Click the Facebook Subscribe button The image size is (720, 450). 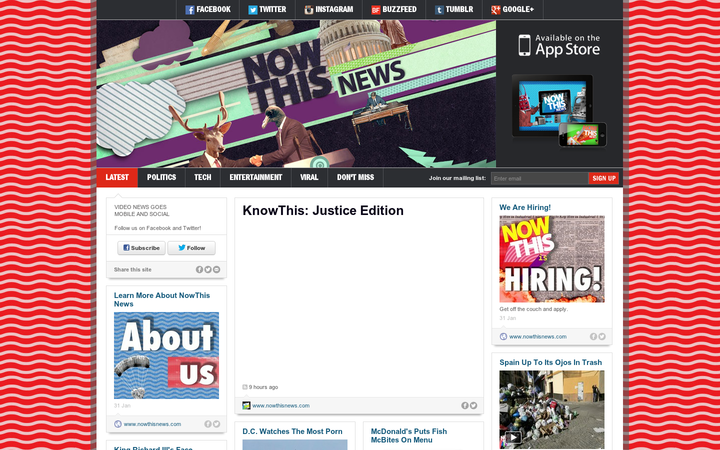(141, 248)
